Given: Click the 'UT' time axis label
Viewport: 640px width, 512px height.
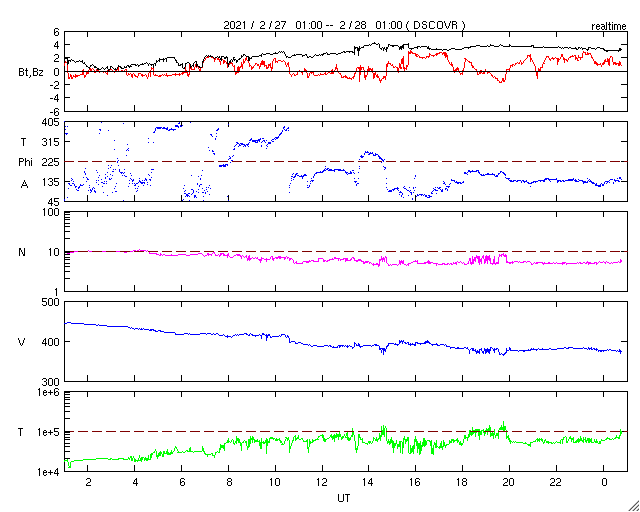Looking at the screenshot, I should [x=344, y=498].
